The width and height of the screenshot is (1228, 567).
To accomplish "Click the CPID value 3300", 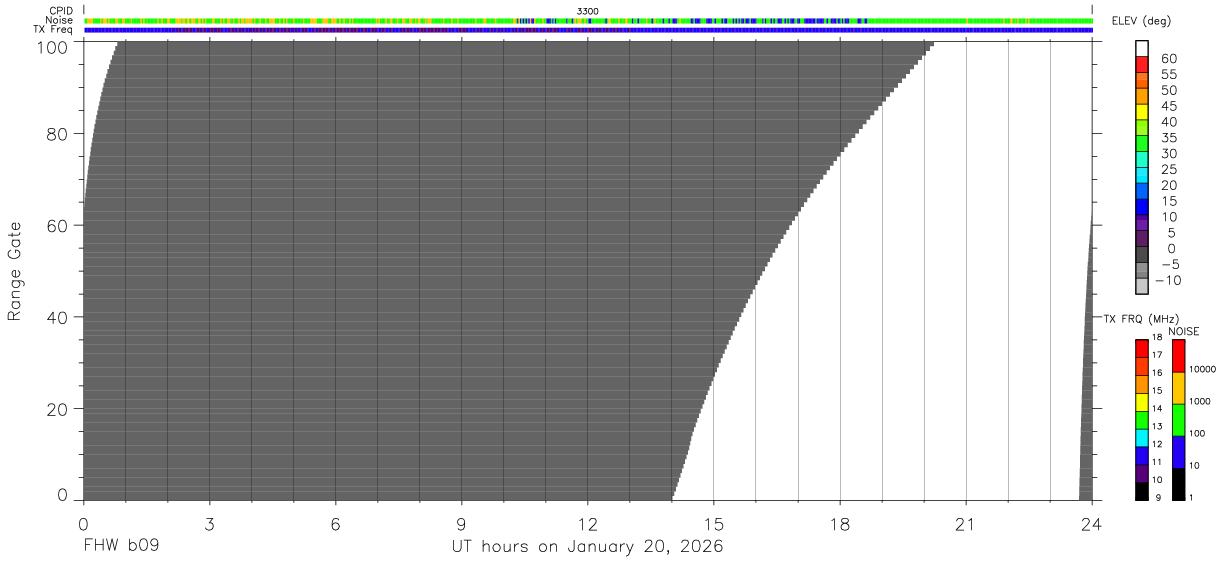I will tap(587, 11).
